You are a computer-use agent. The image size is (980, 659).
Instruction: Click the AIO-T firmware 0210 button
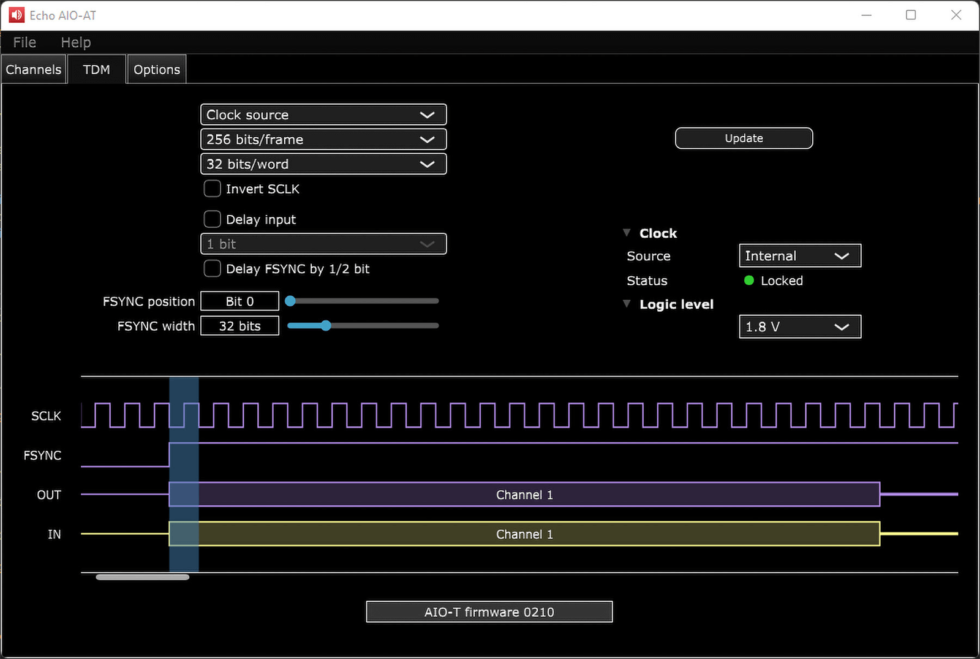pos(489,611)
